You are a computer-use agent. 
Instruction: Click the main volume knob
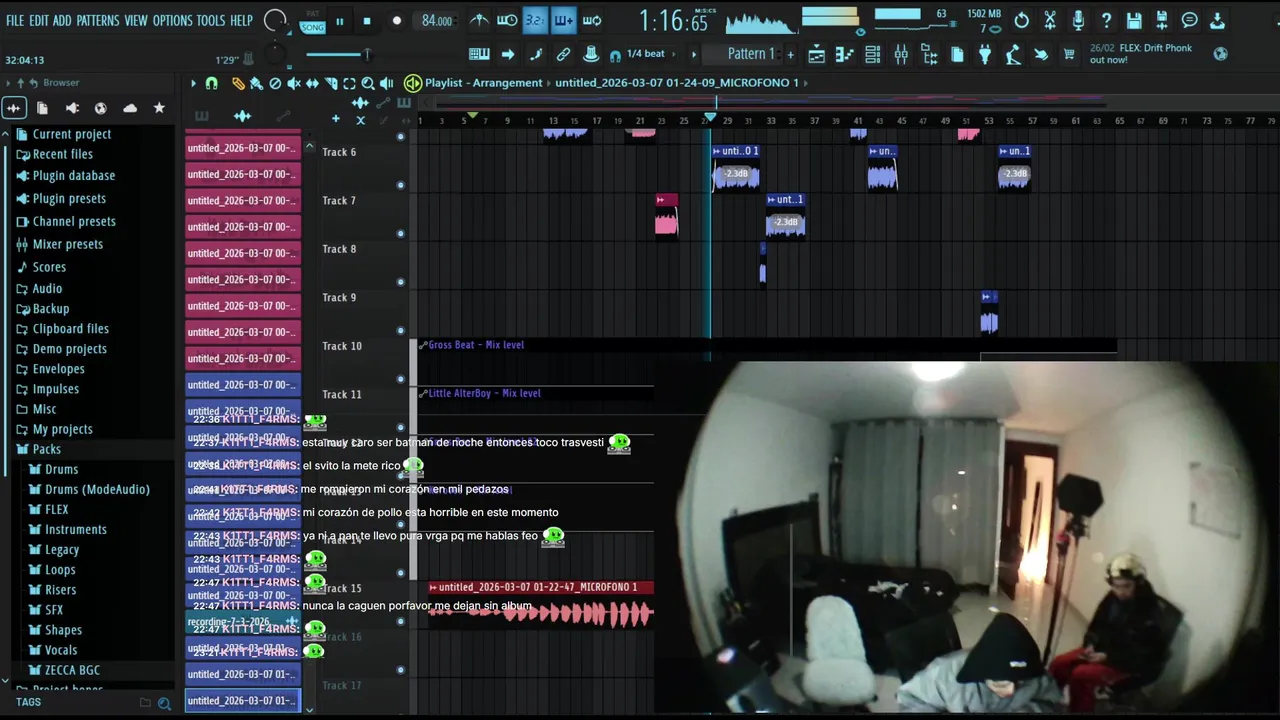(275, 20)
